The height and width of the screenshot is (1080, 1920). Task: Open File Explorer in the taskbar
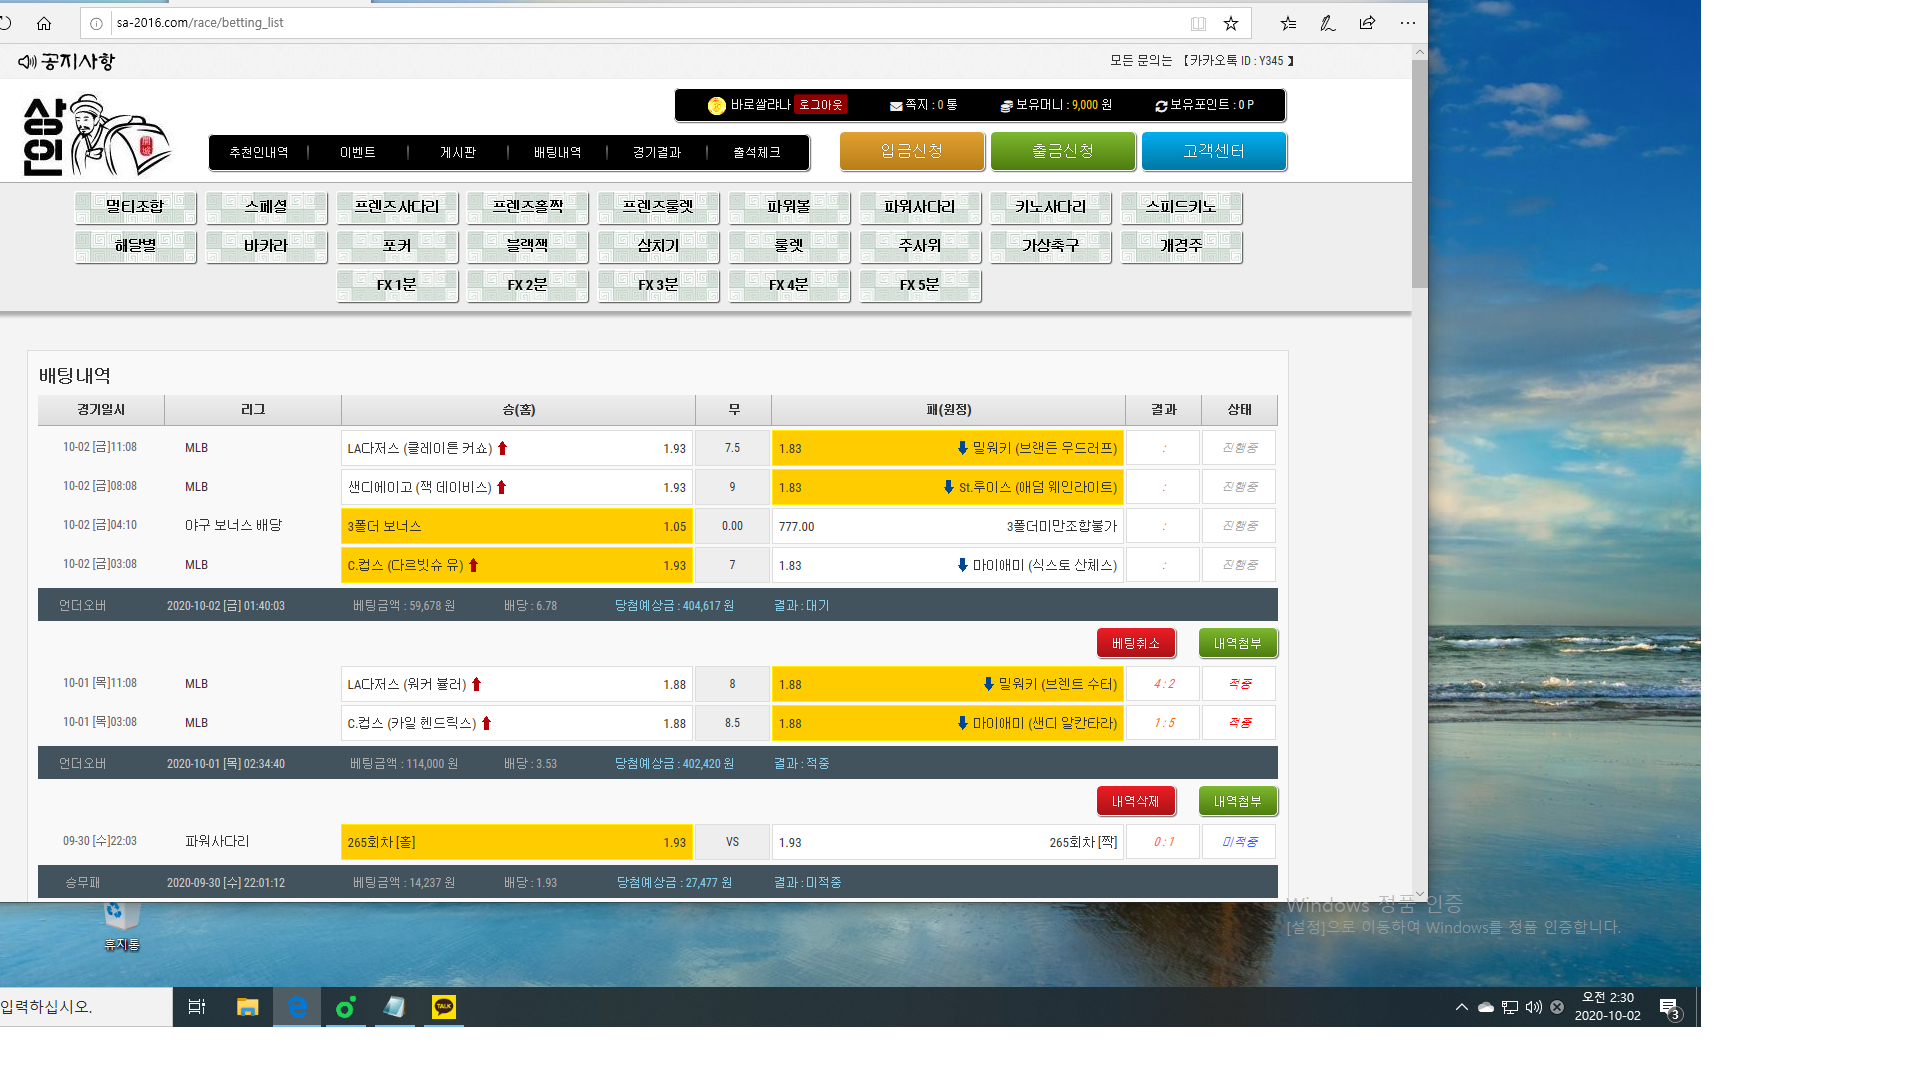247,1007
